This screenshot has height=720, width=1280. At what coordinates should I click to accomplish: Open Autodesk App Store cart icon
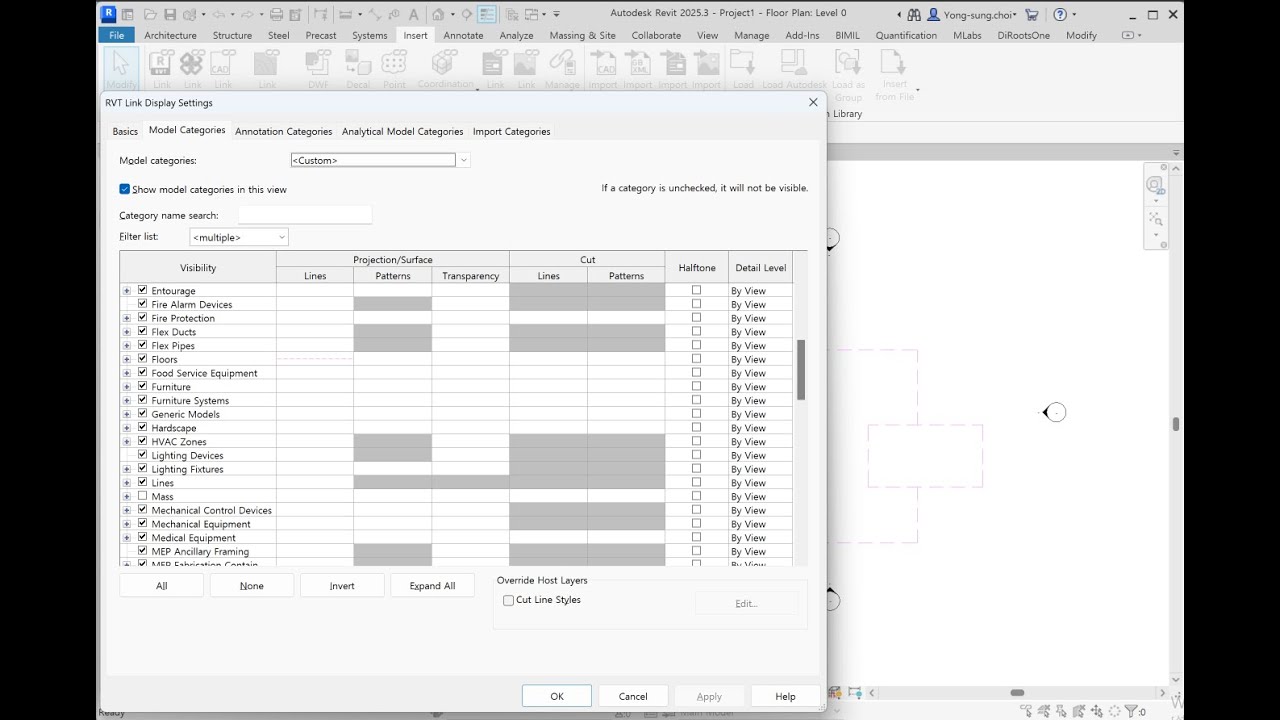[1032, 14]
